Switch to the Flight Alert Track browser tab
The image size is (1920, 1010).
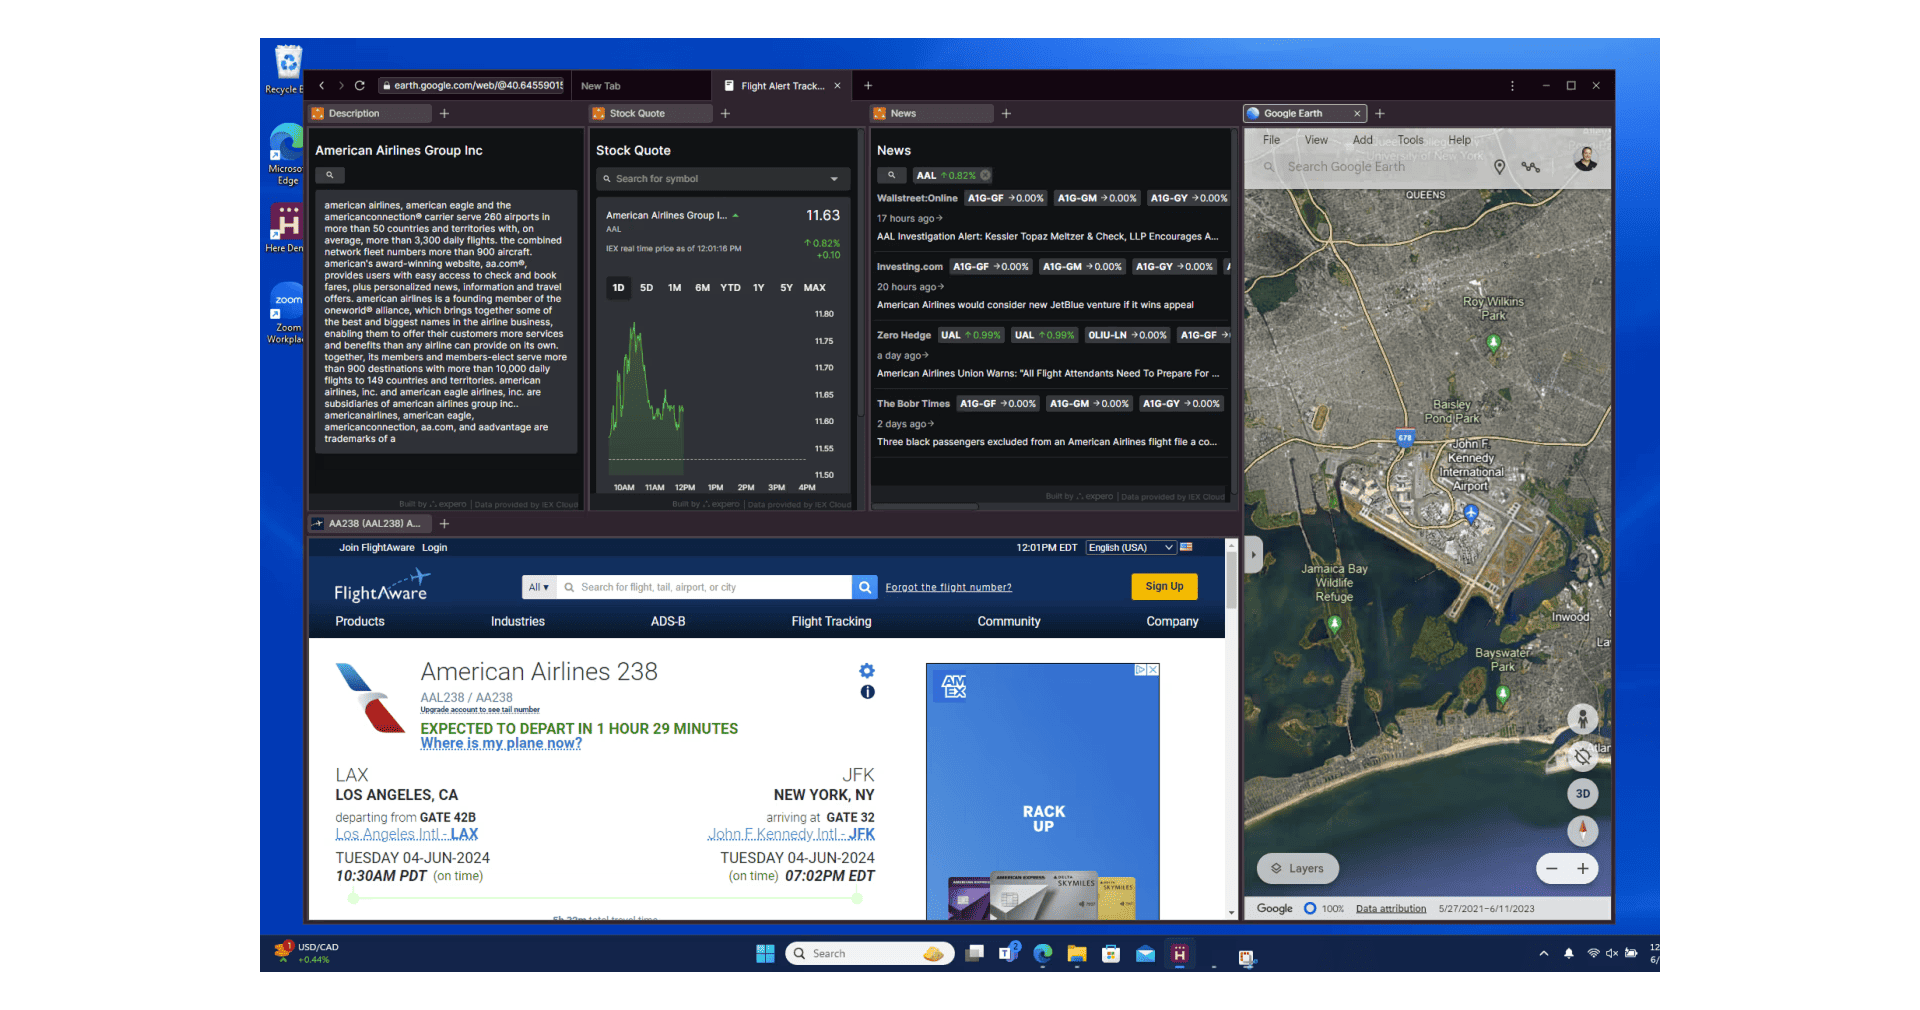tap(781, 86)
